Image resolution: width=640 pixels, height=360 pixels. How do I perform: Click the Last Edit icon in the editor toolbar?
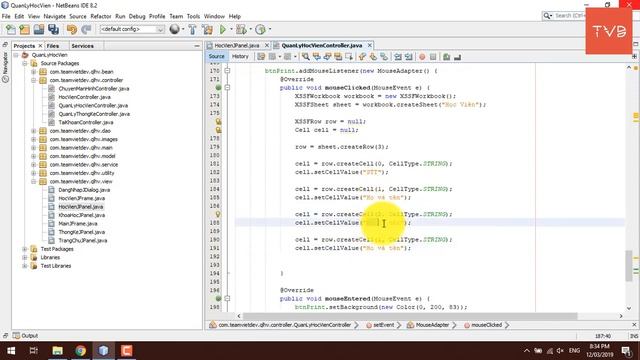(x=261, y=57)
